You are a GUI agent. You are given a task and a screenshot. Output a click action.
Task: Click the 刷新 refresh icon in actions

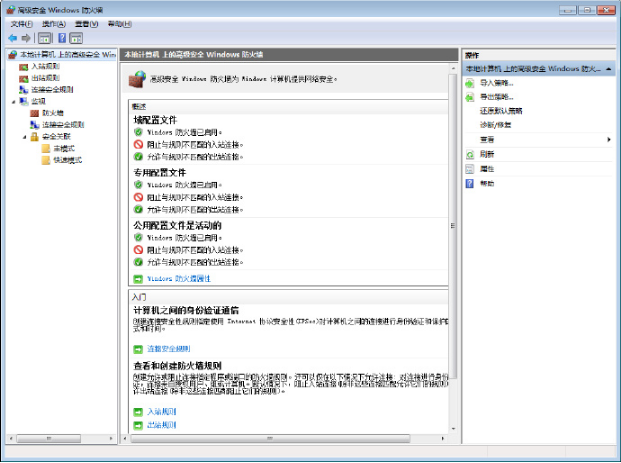470,154
